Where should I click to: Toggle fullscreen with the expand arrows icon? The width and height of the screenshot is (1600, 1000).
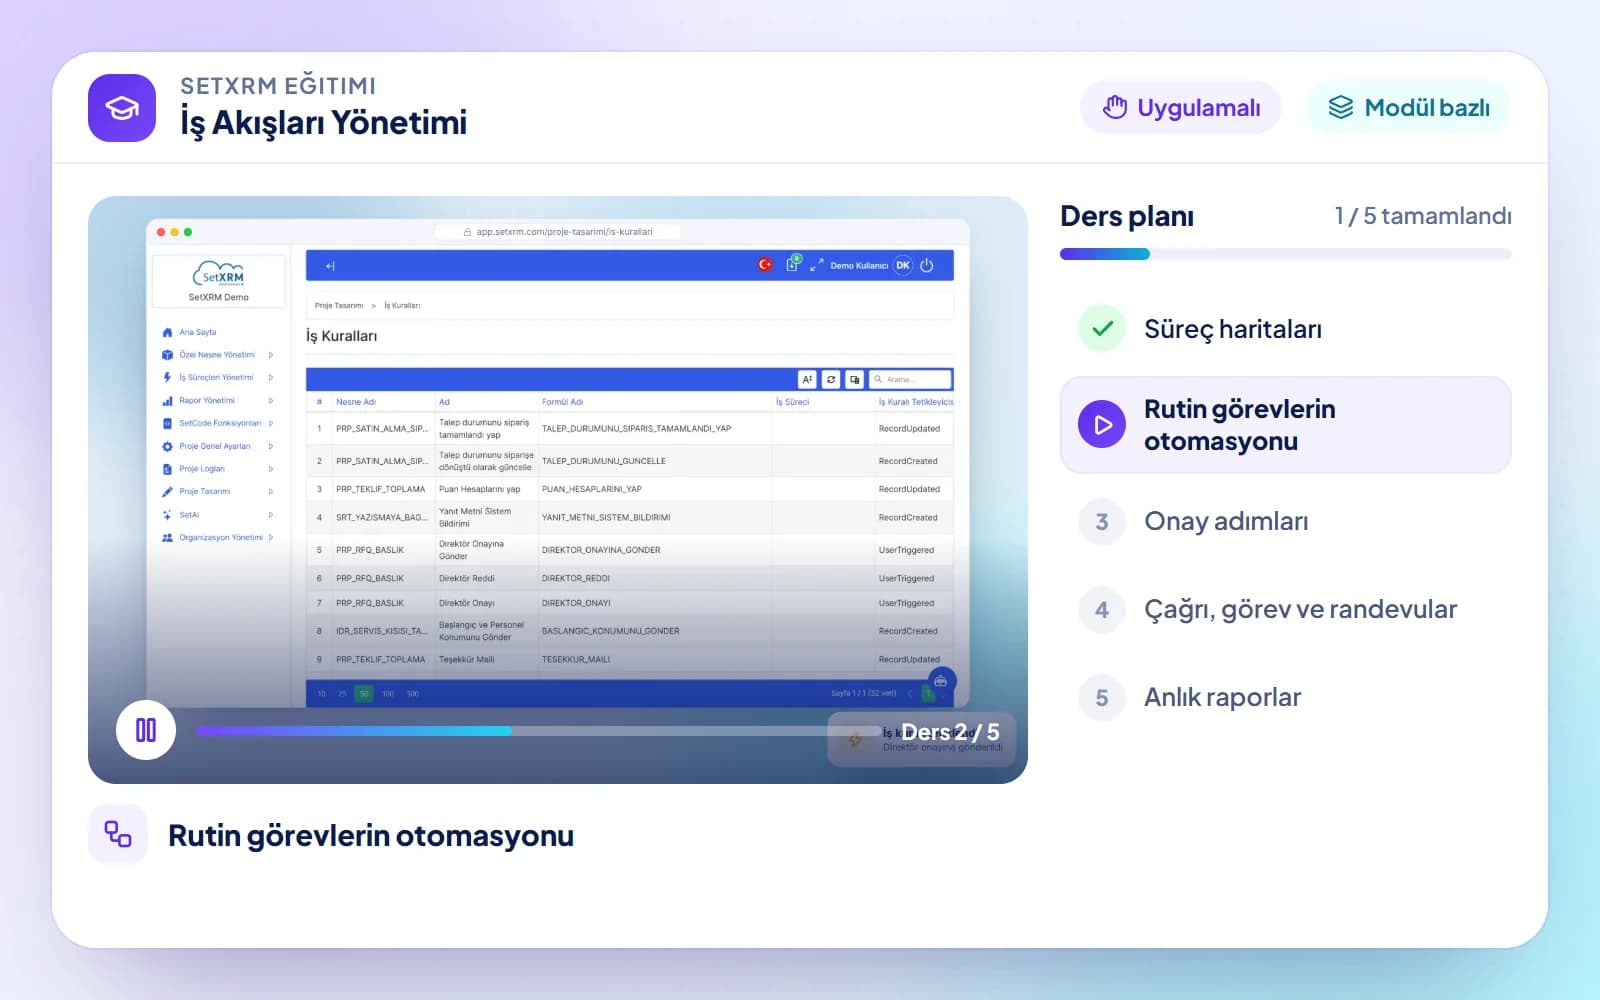[x=817, y=265]
